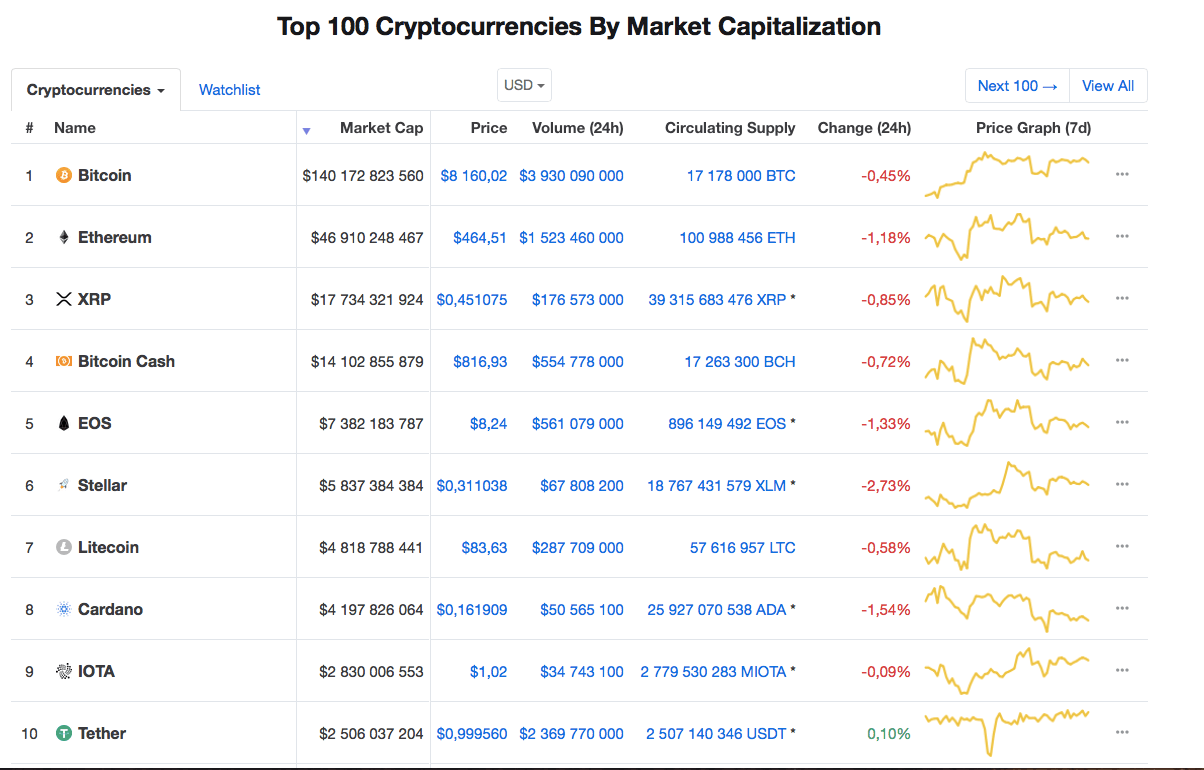This screenshot has width=1204, height=770.
Task: Click the Bitcoin 7d price graph
Action: [x=1007, y=174]
